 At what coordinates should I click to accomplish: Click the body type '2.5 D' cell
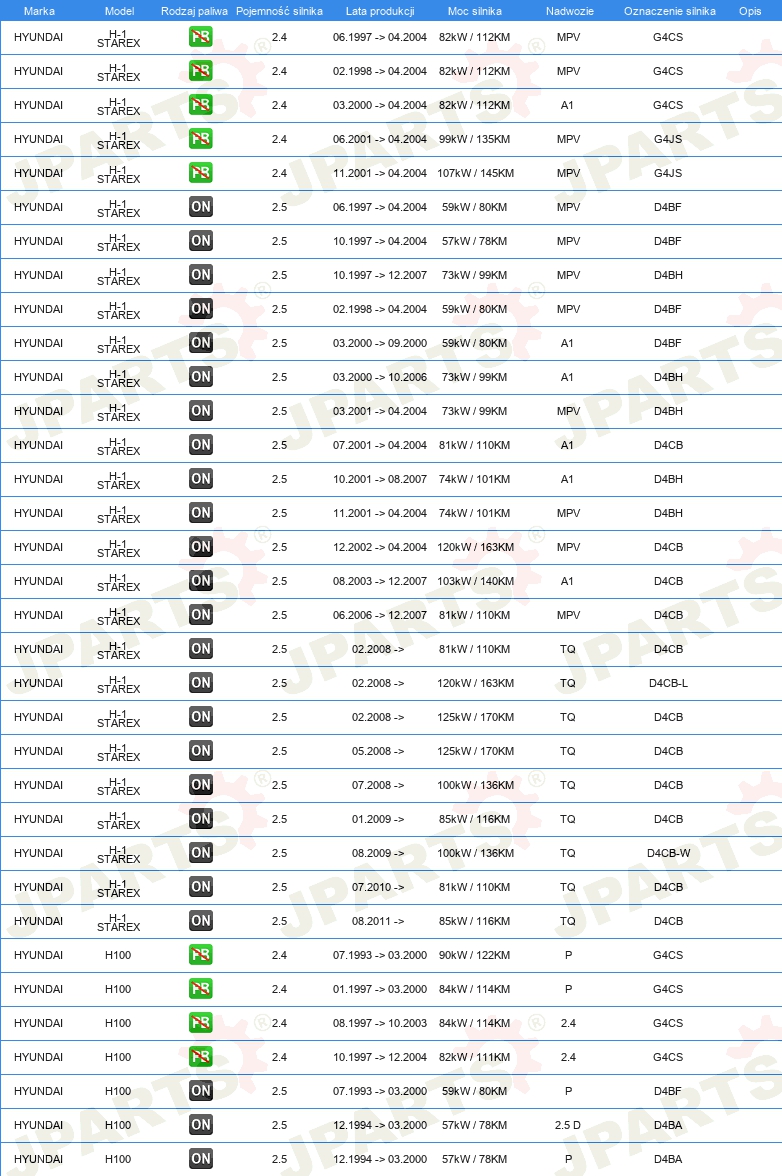point(568,1125)
